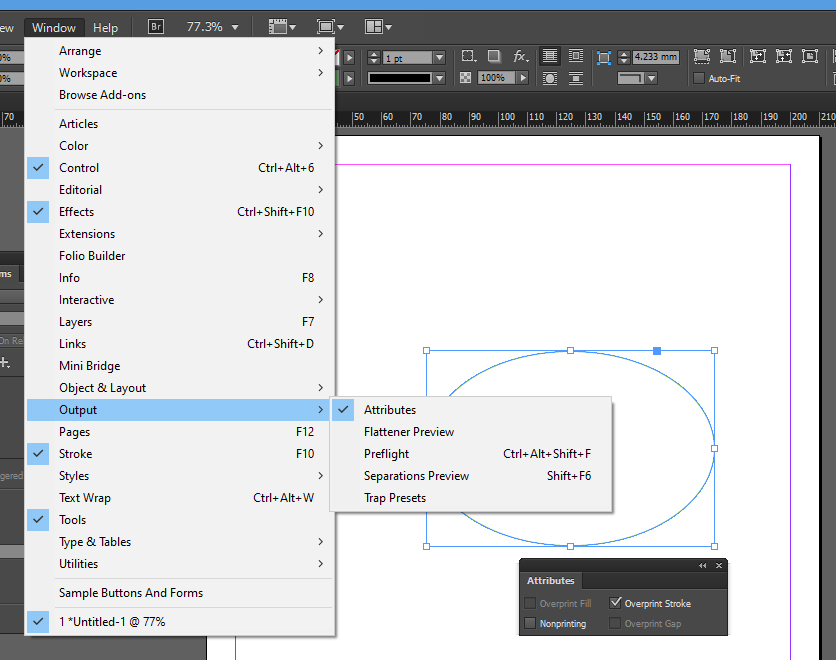This screenshot has width=836, height=660.
Task: Uncheck the Overprint Stroke checkbox
Action: [x=615, y=603]
